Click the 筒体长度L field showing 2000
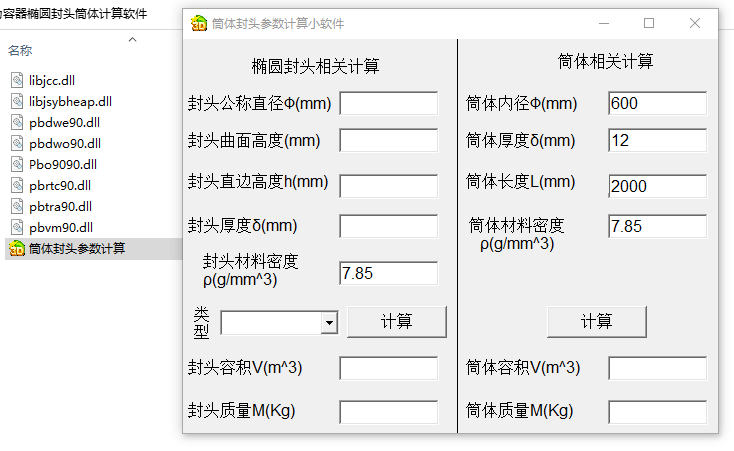 coord(657,185)
